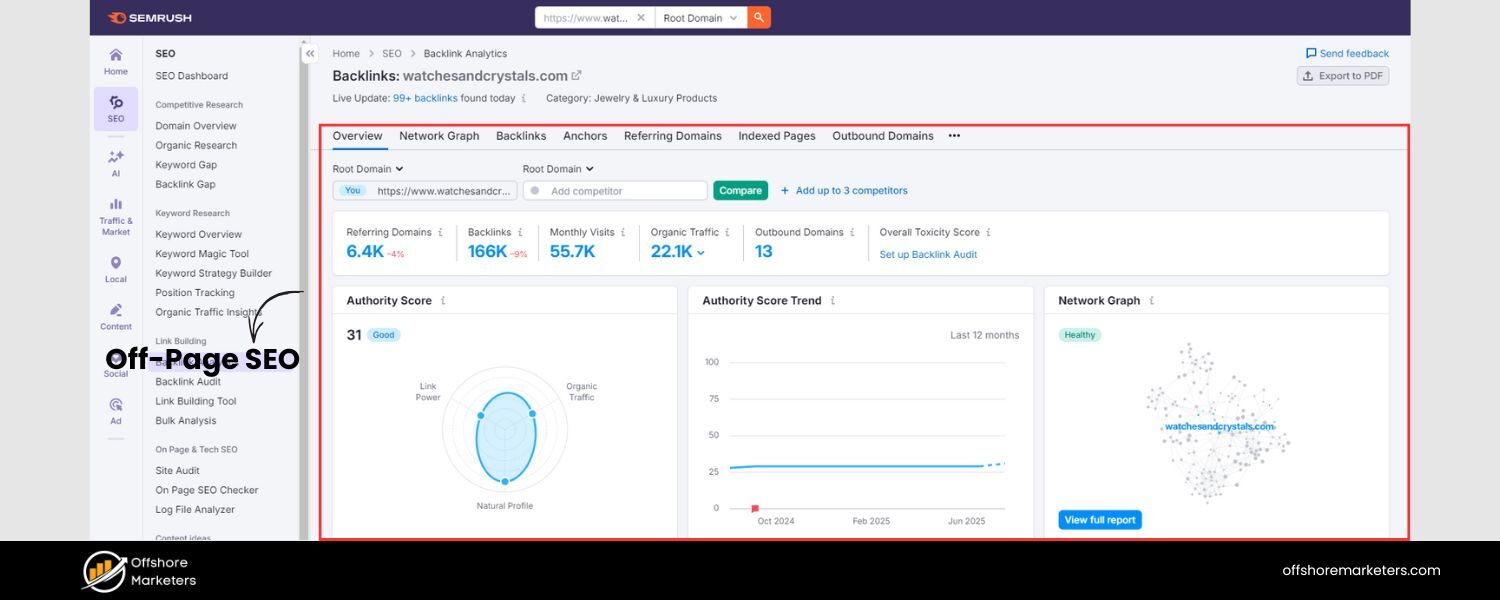Click Set up Backlink Audit link
Viewport: 1500px width, 600px height.
tap(928, 255)
